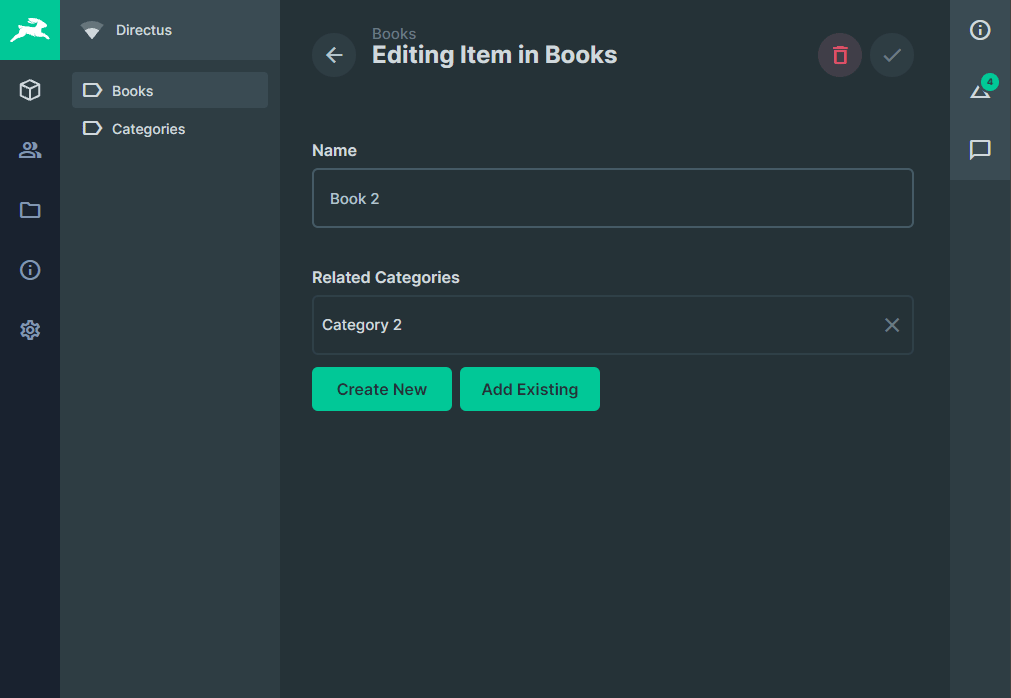This screenshot has height=698, width=1011.
Task: Open the Documentation info module in left bar
Action: 30,269
